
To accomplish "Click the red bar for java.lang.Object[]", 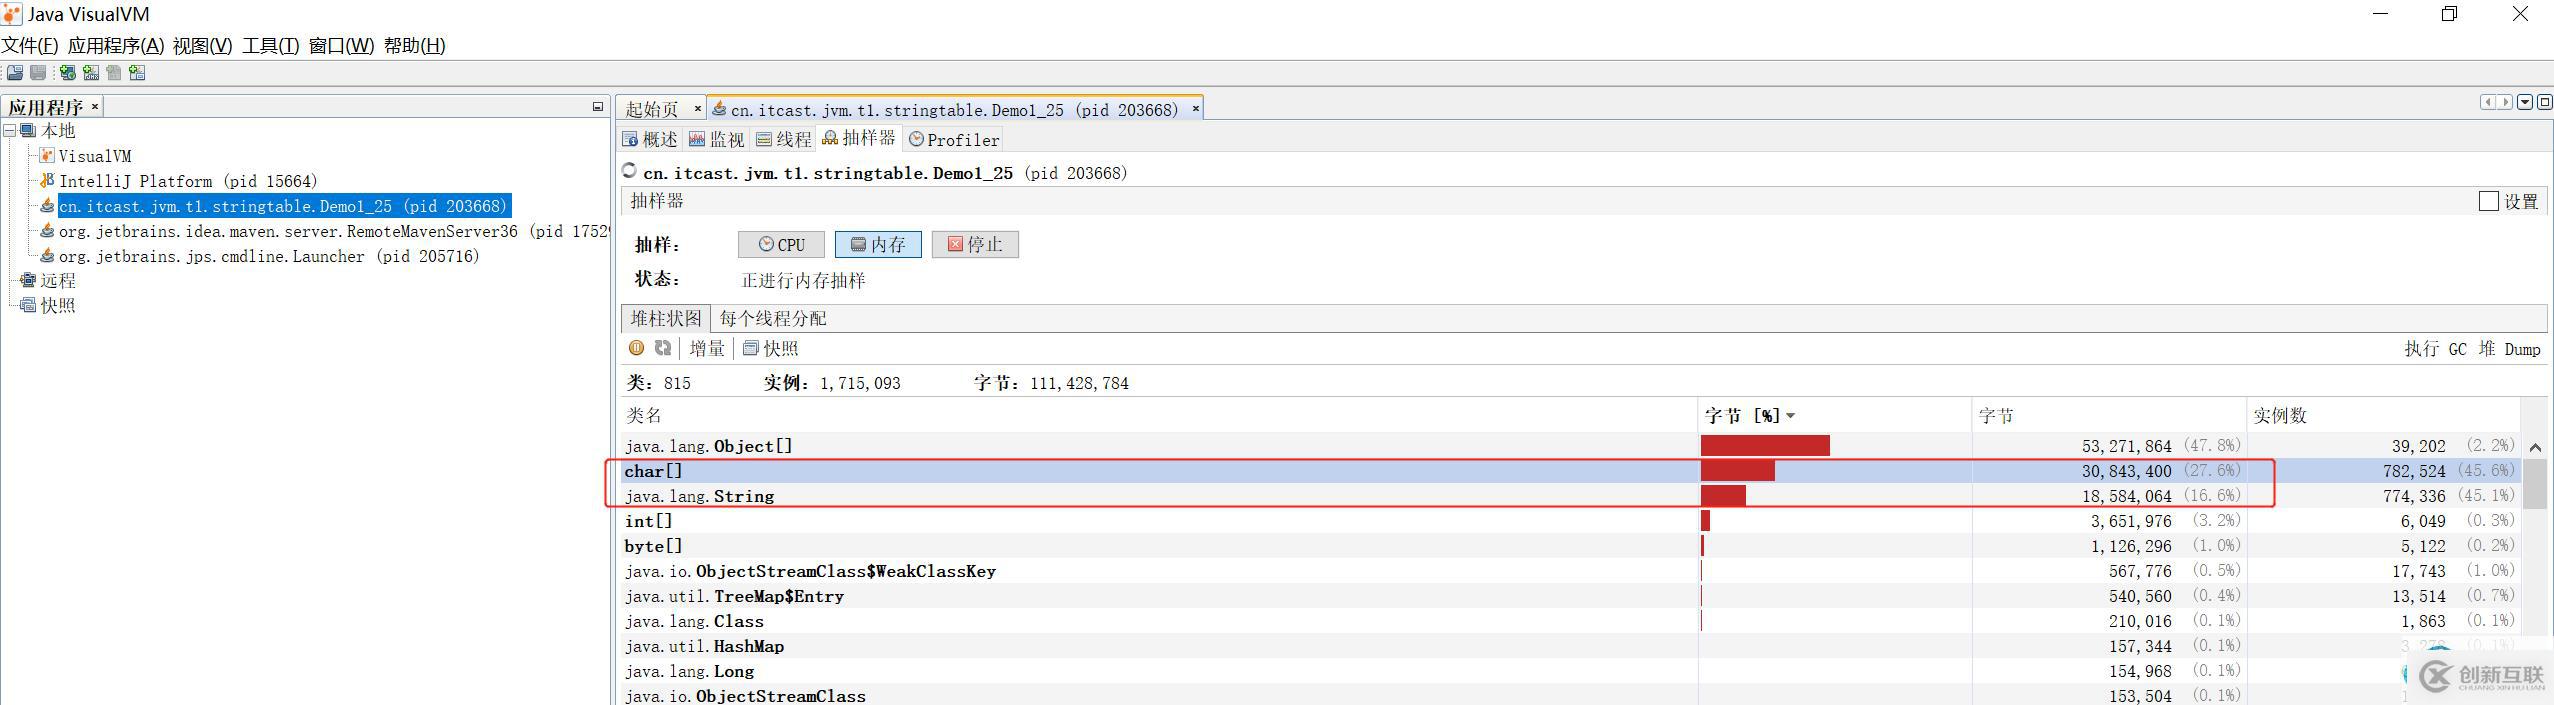I will [1765, 446].
